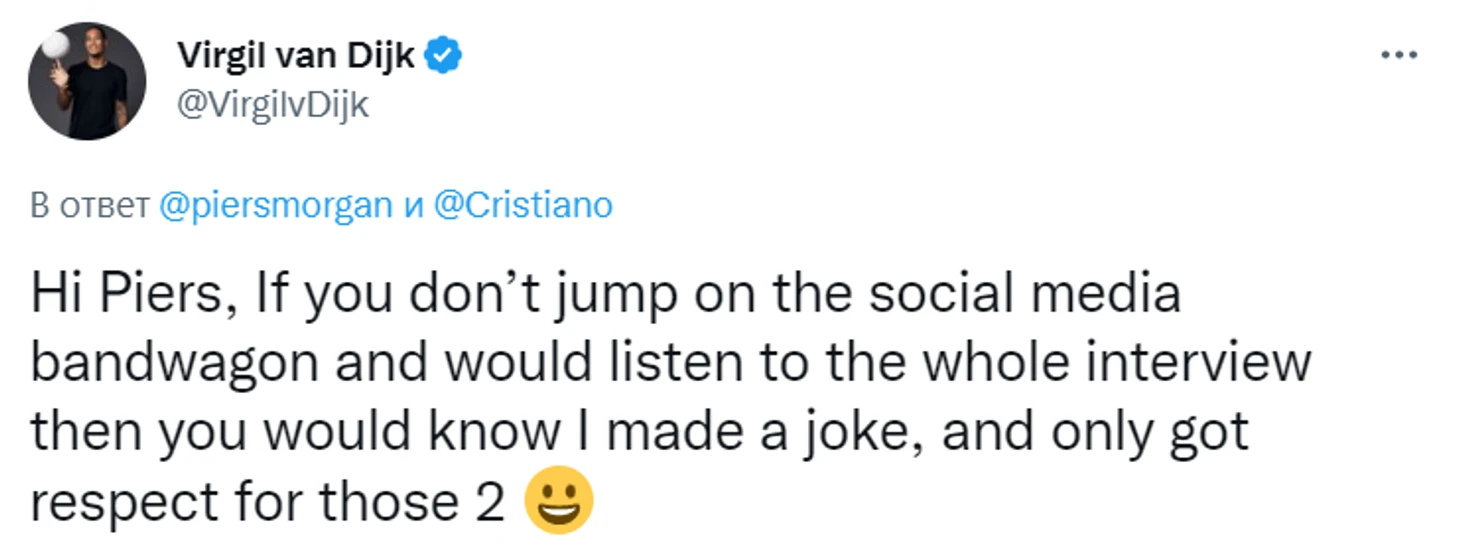Open the @Cristiano mention link
Image resolution: width=1460 pixels, height=548 pixels.
pos(523,205)
